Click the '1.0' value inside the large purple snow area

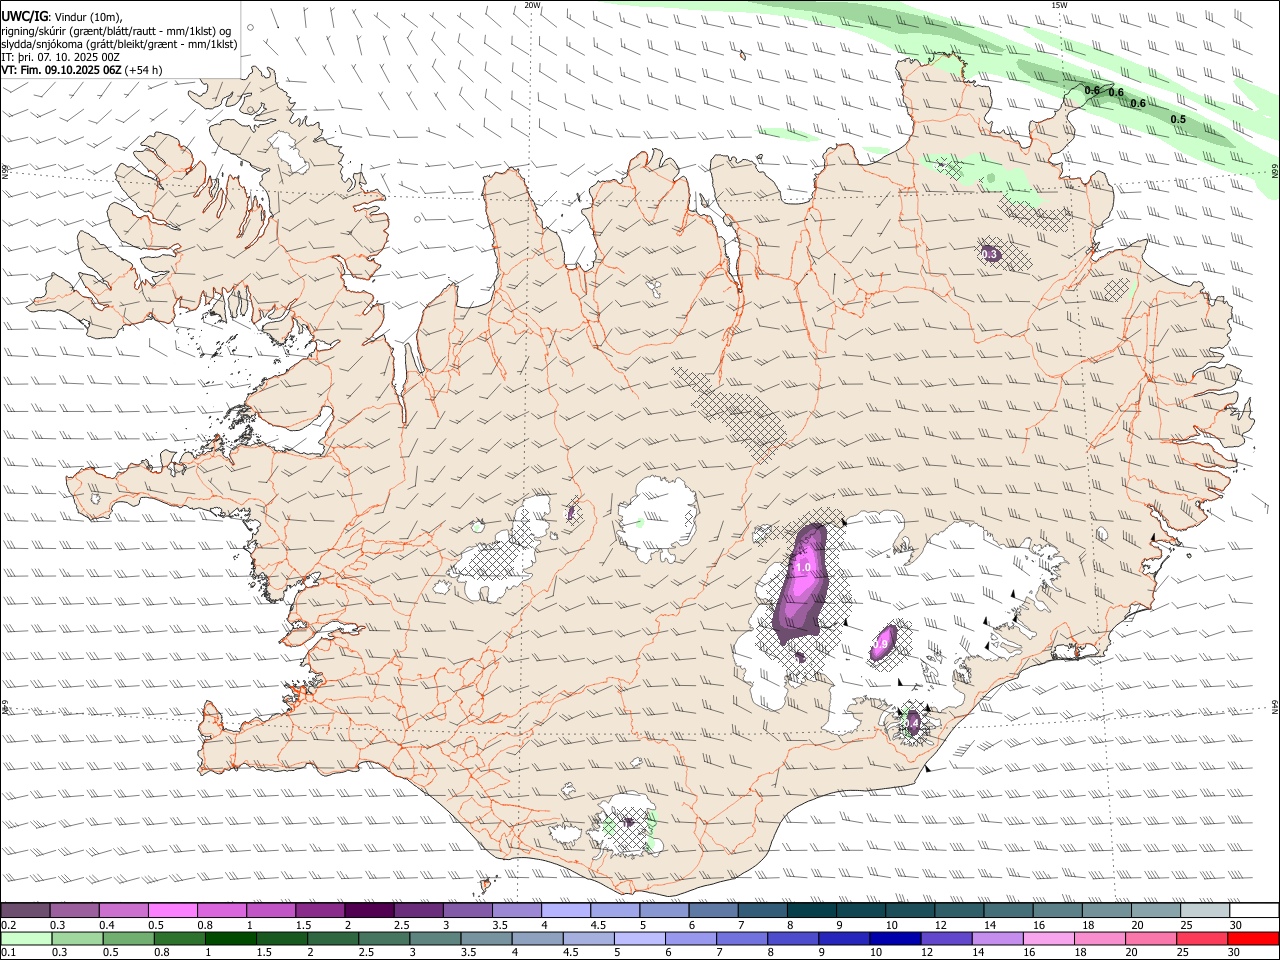pyautogui.click(x=803, y=568)
